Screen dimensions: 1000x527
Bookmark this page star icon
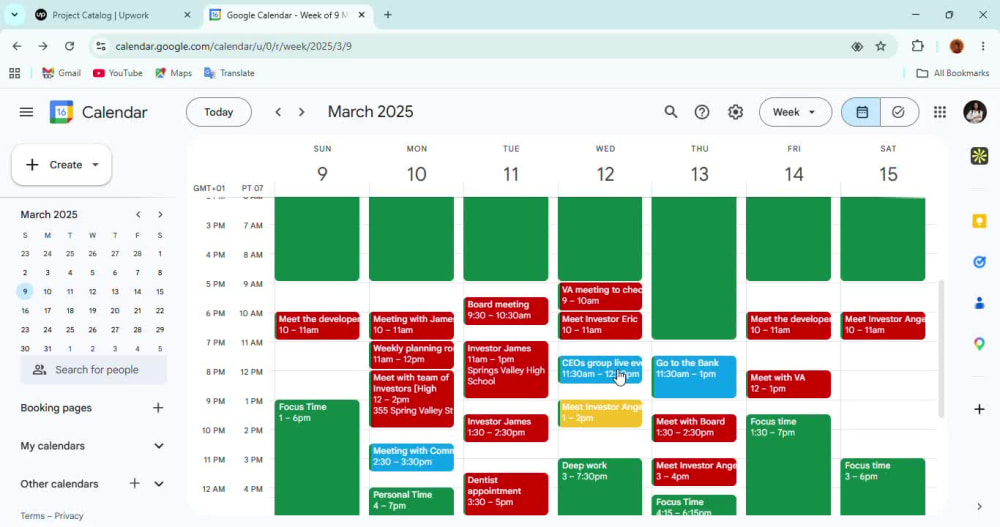[881, 46]
